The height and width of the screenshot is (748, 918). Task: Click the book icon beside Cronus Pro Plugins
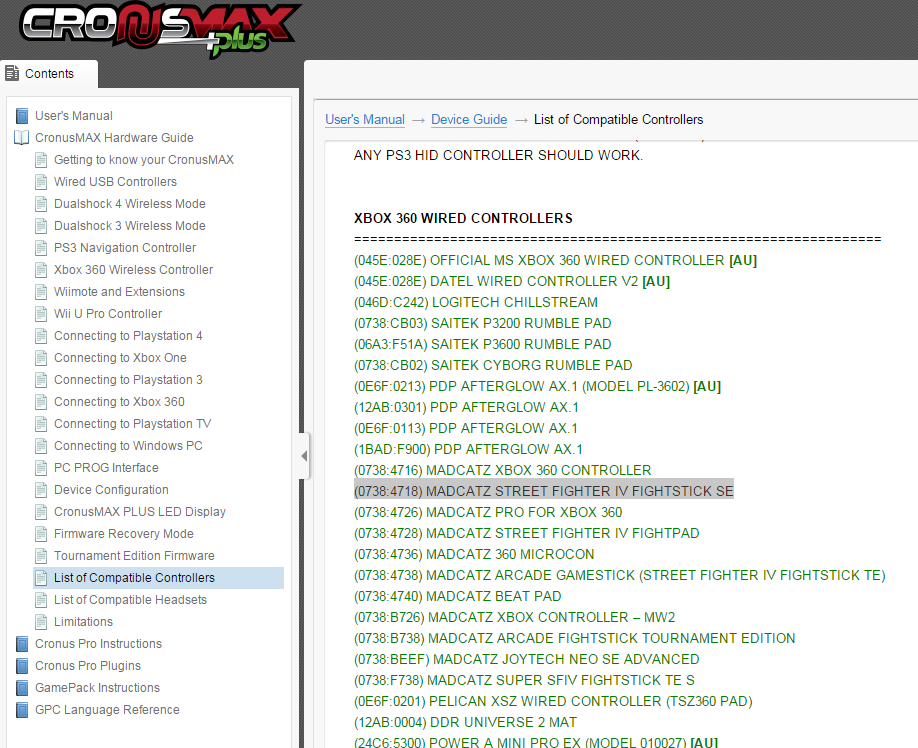click(x=22, y=666)
